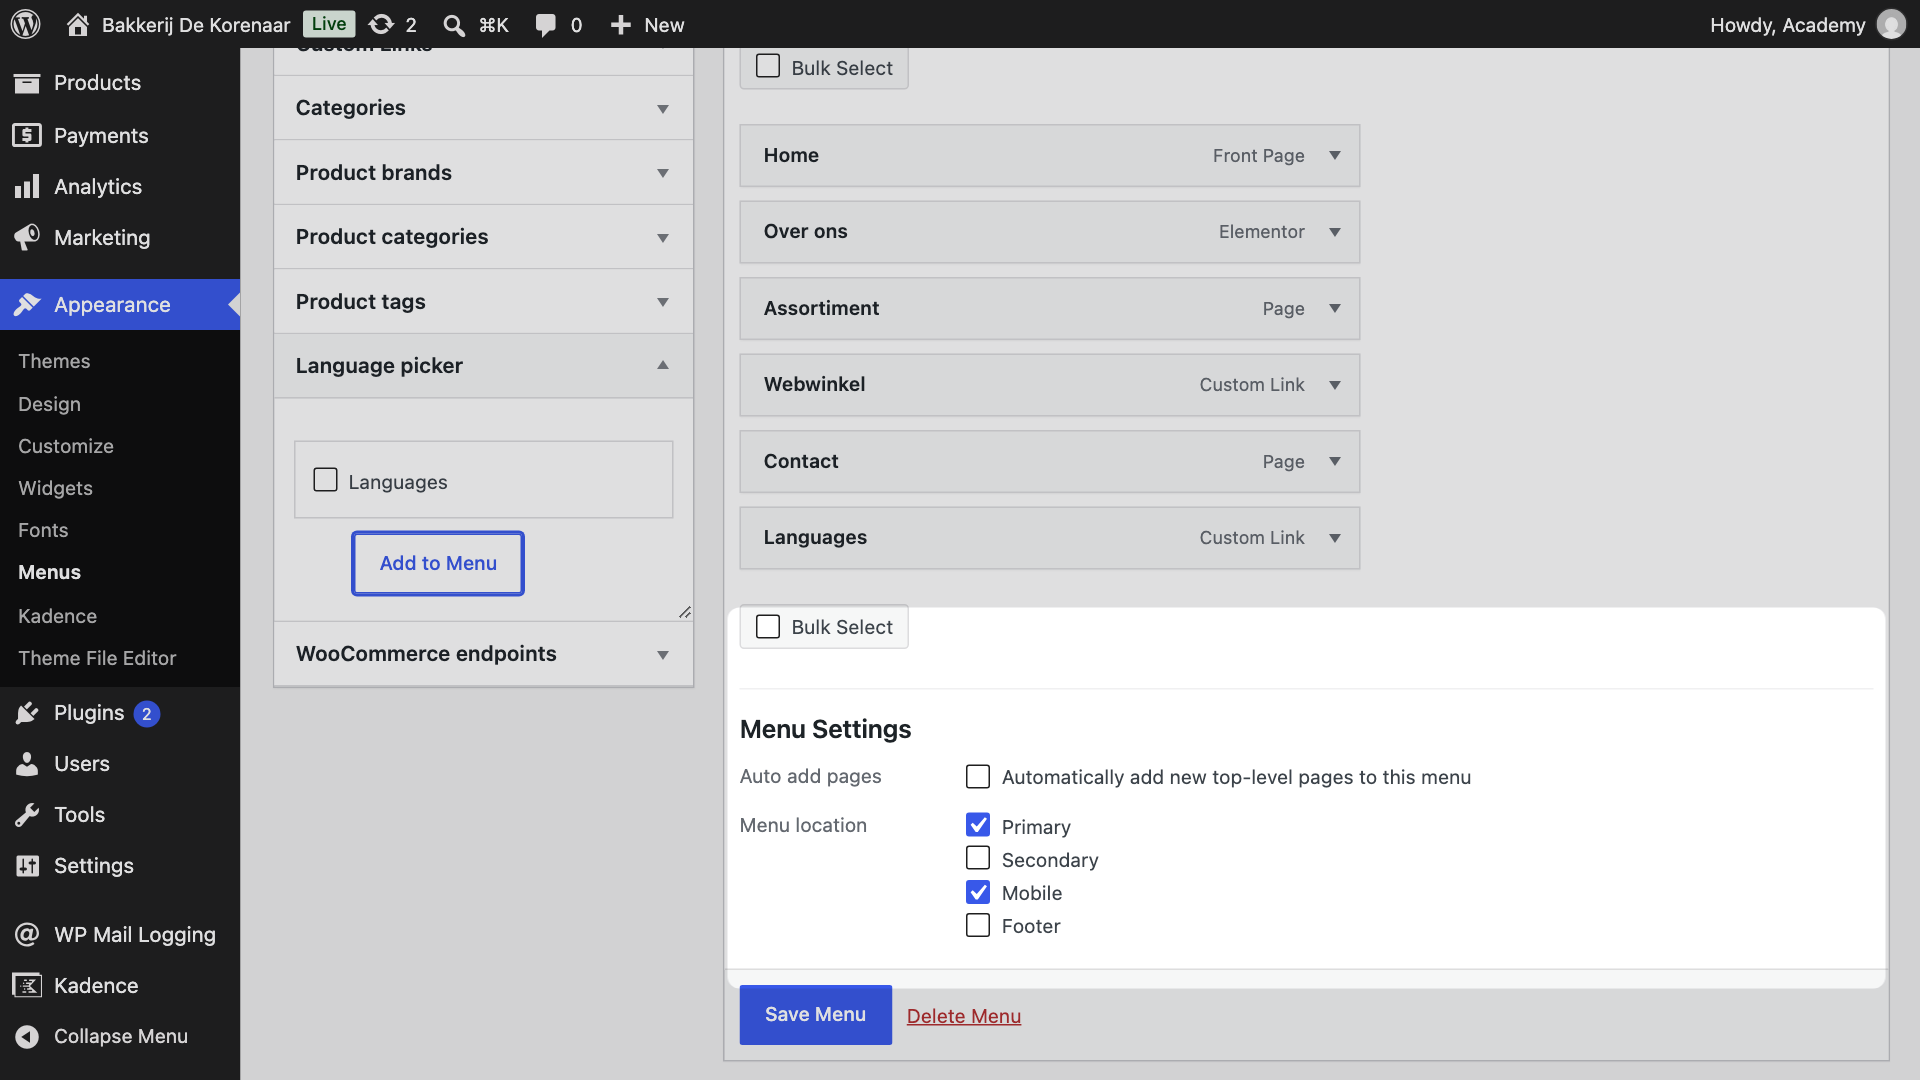Check the bottom Bulk Select checkbox
This screenshot has height=1080, width=1920.
[768, 626]
